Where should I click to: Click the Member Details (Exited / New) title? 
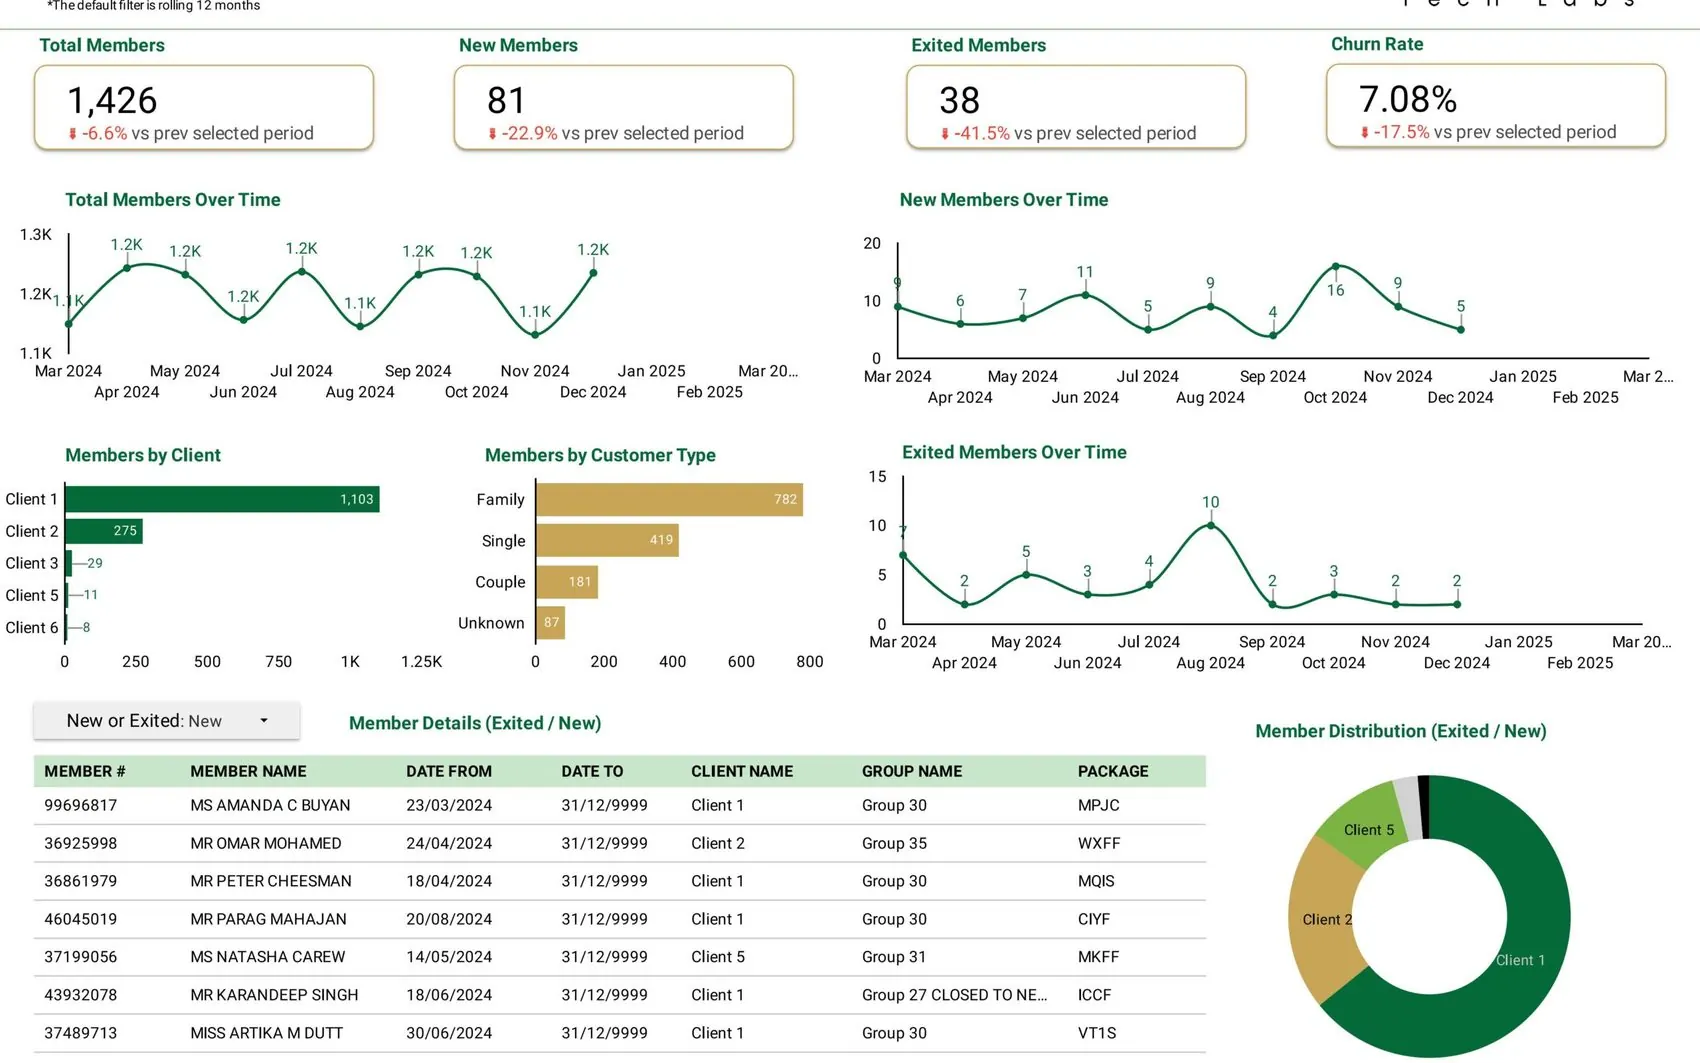(x=475, y=723)
